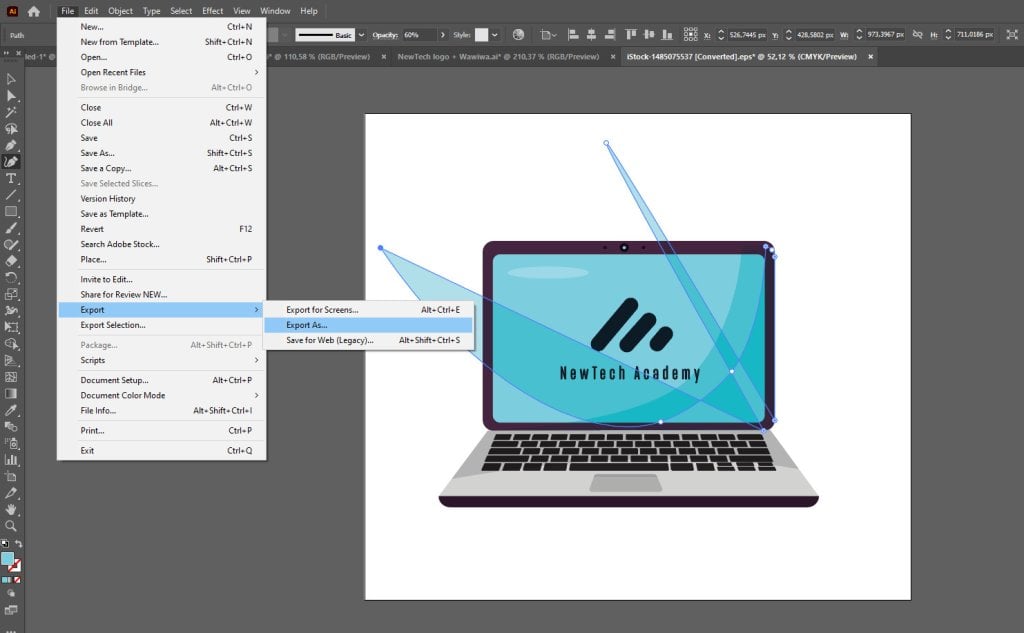1024x633 pixels.
Task: Click the stroke swatch in toolbar
Action: [x=15, y=566]
